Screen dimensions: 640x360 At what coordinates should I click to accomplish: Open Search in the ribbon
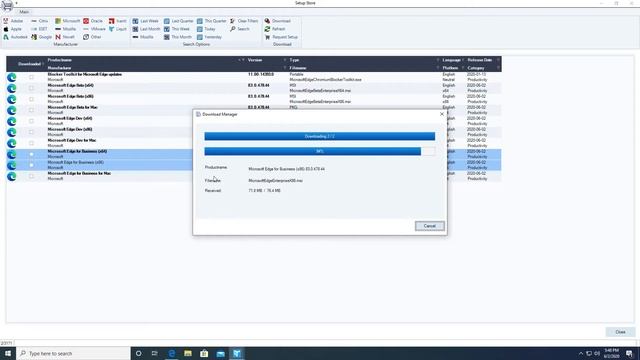tap(240, 29)
